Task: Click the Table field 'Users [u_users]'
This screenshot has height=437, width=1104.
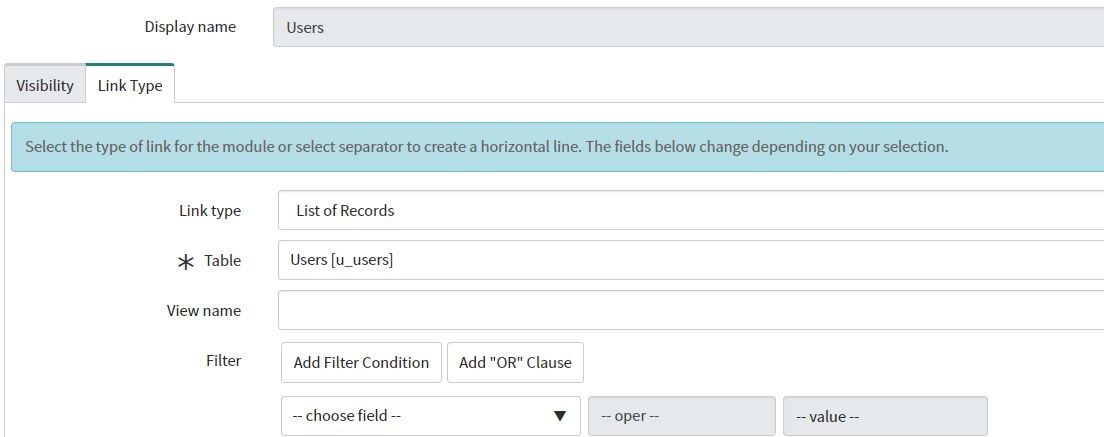Action: pyautogui.click(x=691, y=260)
